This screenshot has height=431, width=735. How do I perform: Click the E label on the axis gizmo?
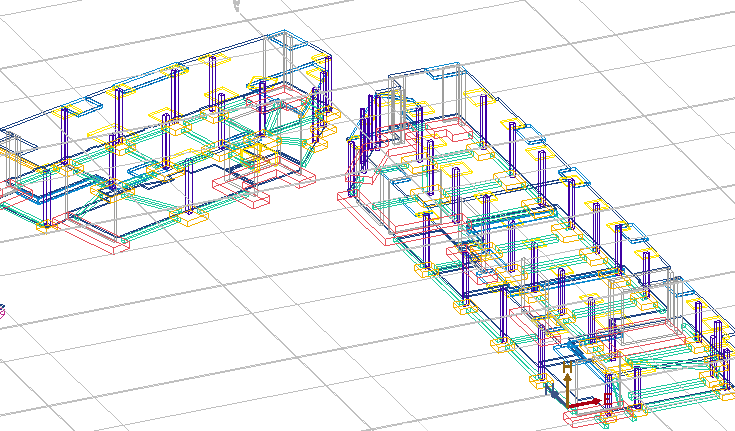click(606, 401)
